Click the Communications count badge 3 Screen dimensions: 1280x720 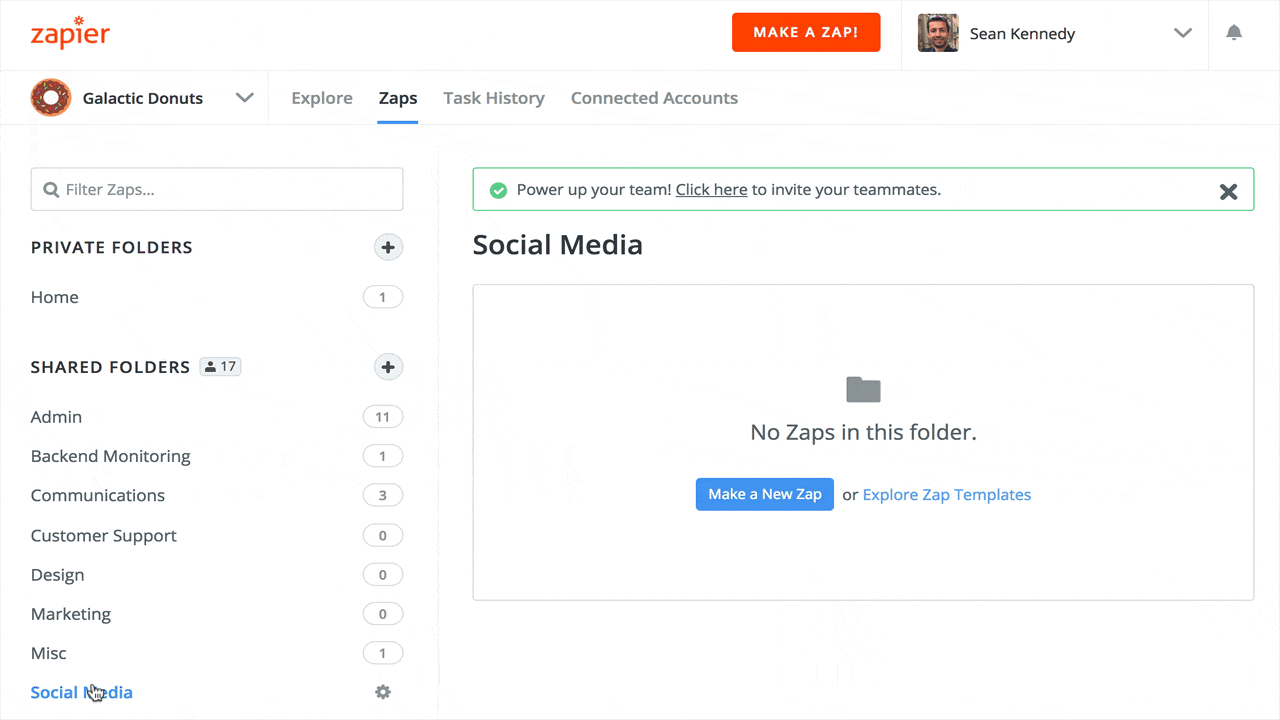(383, 495)
